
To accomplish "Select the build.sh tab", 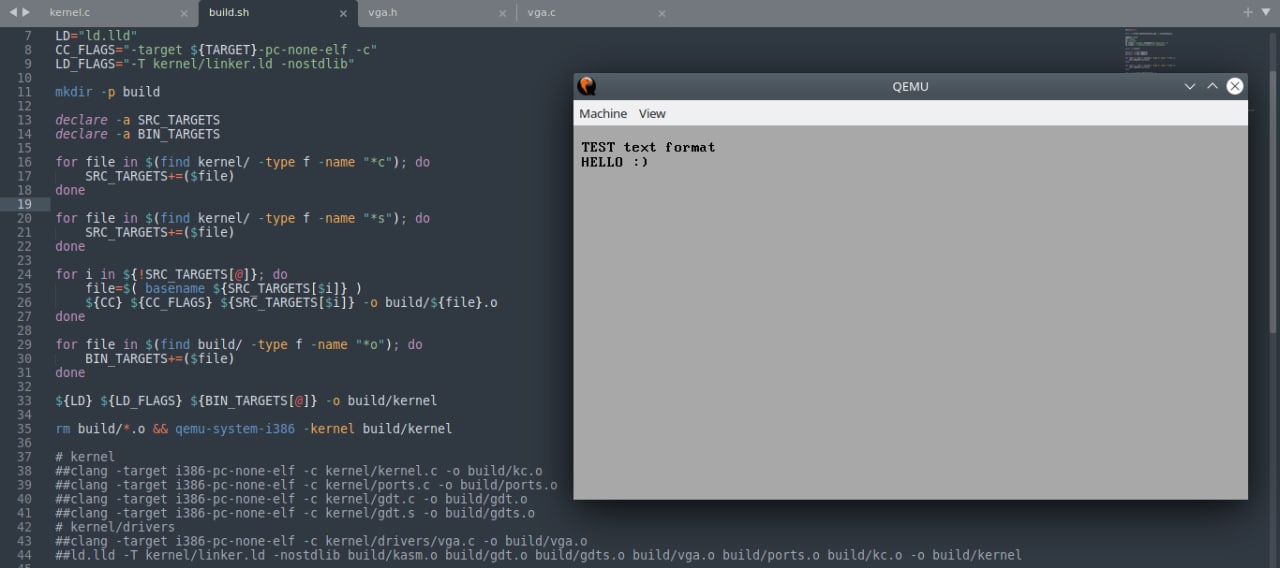I will click(229, 13).
